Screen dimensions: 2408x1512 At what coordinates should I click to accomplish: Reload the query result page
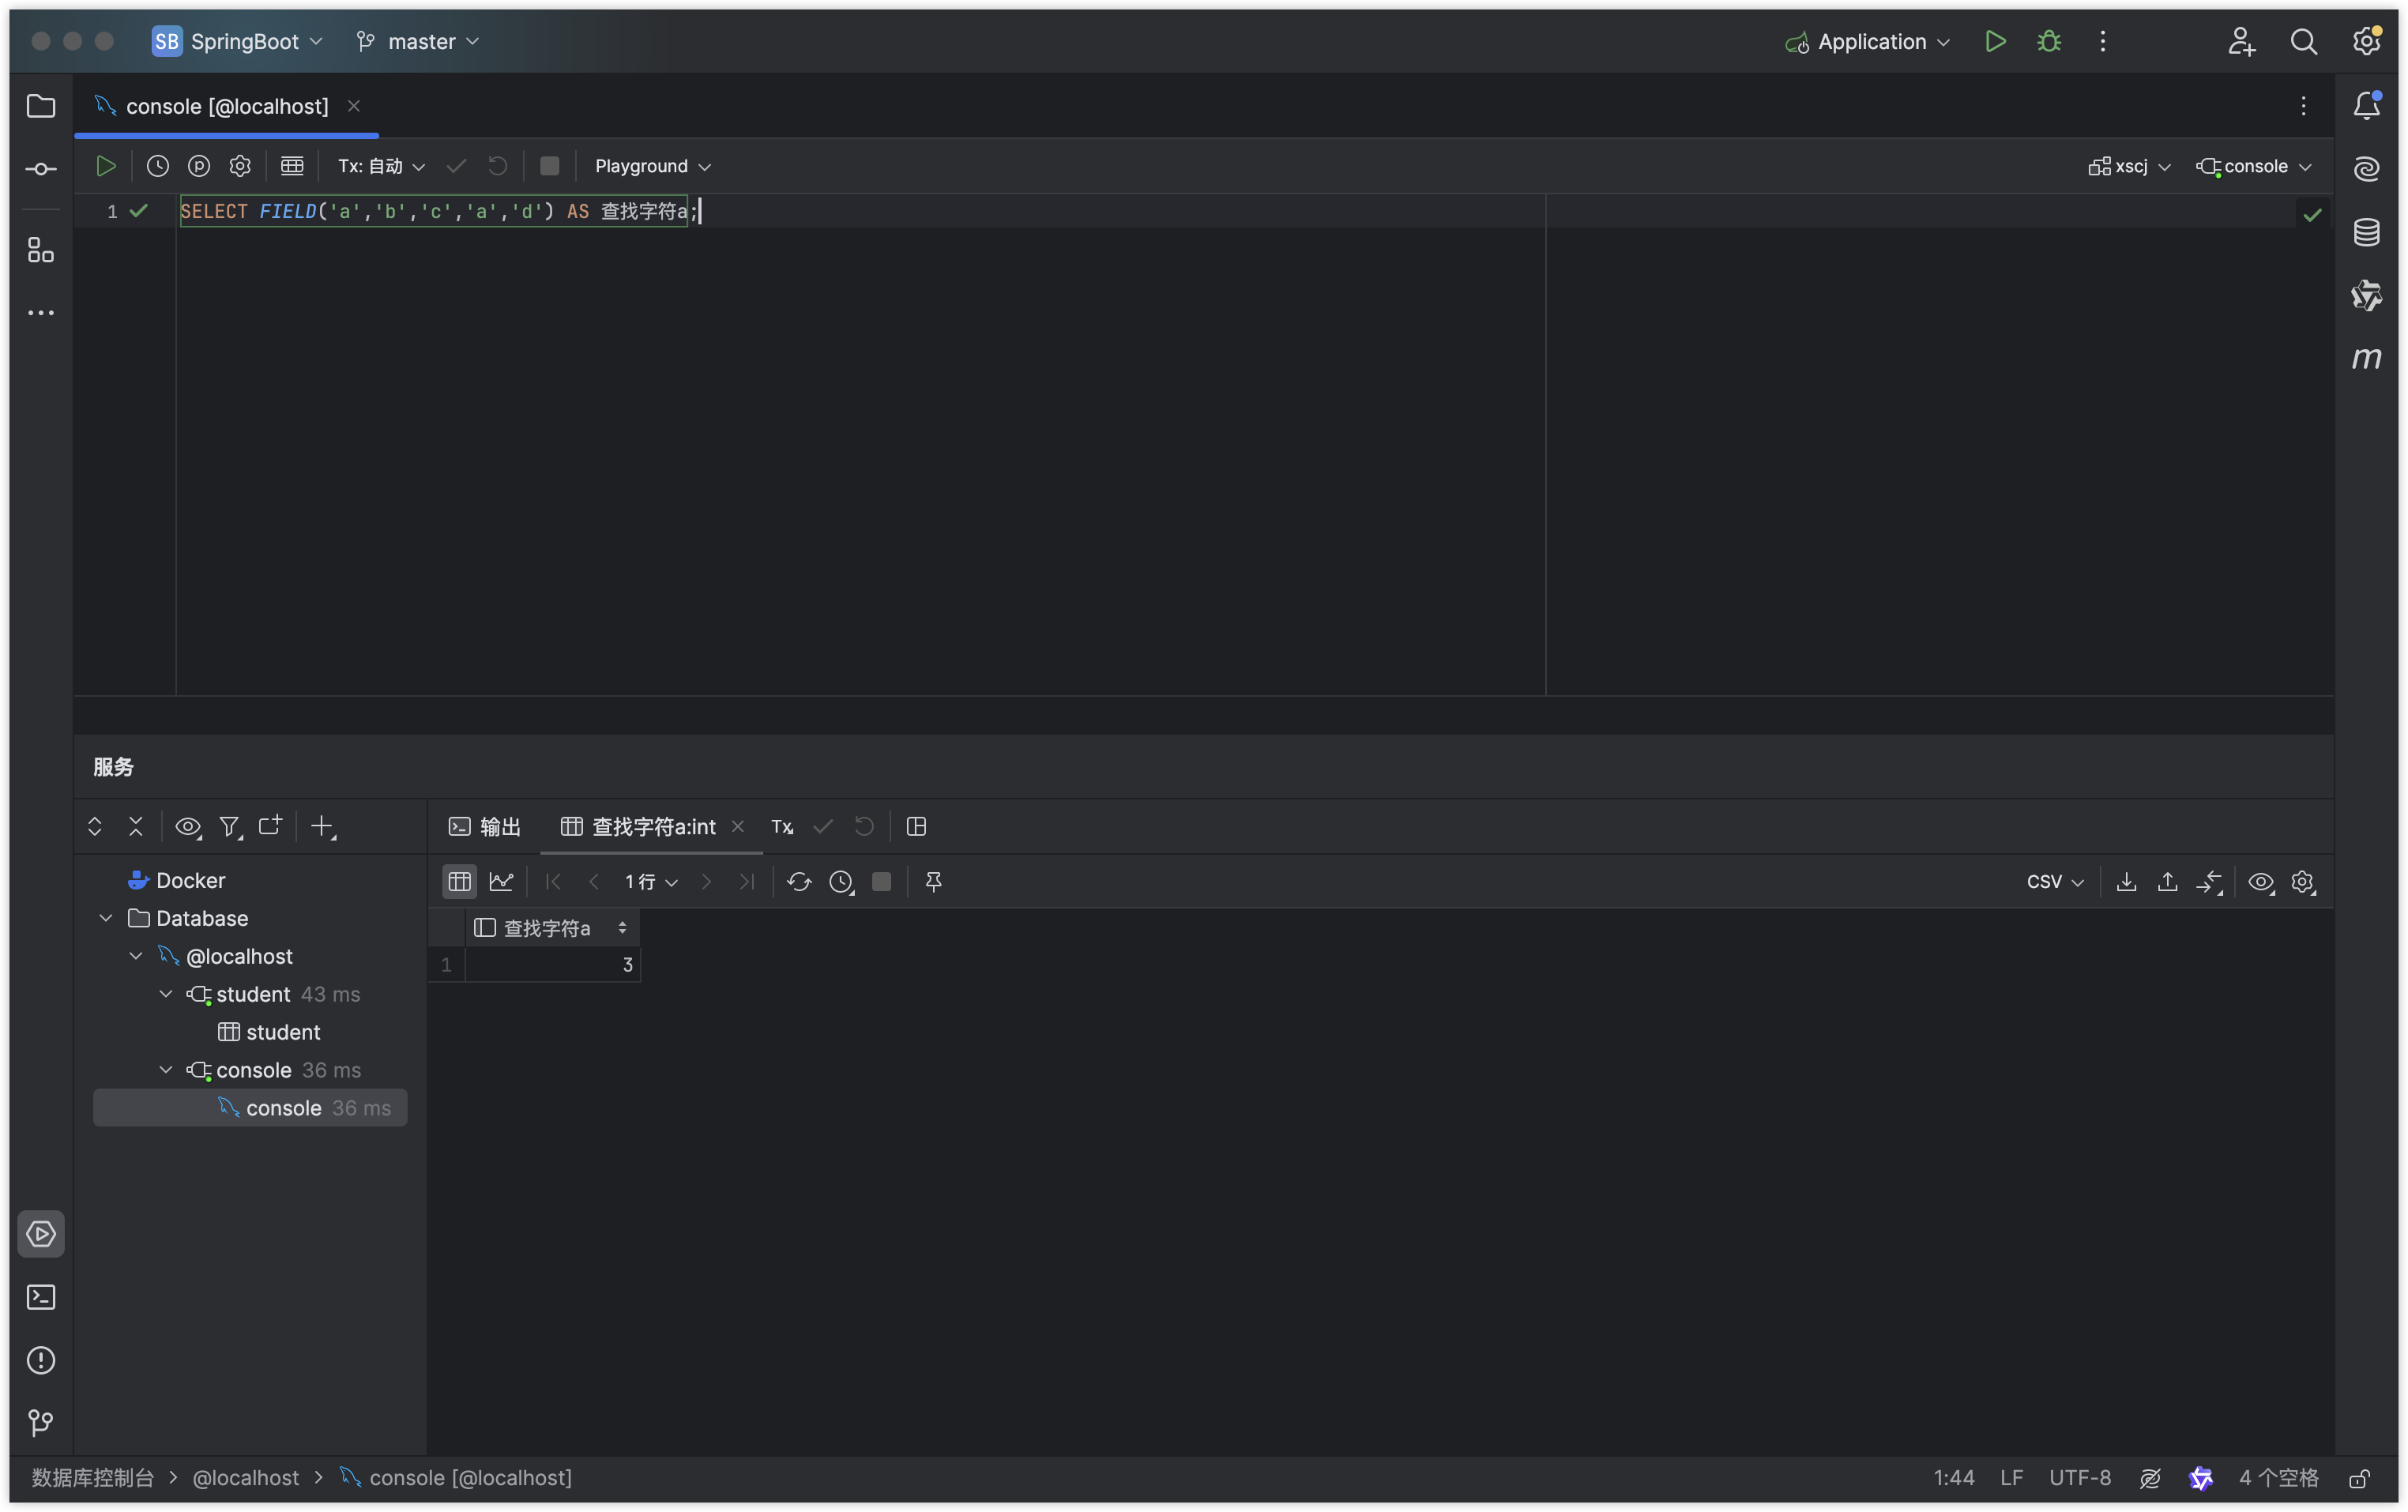(x=798, y=882)
